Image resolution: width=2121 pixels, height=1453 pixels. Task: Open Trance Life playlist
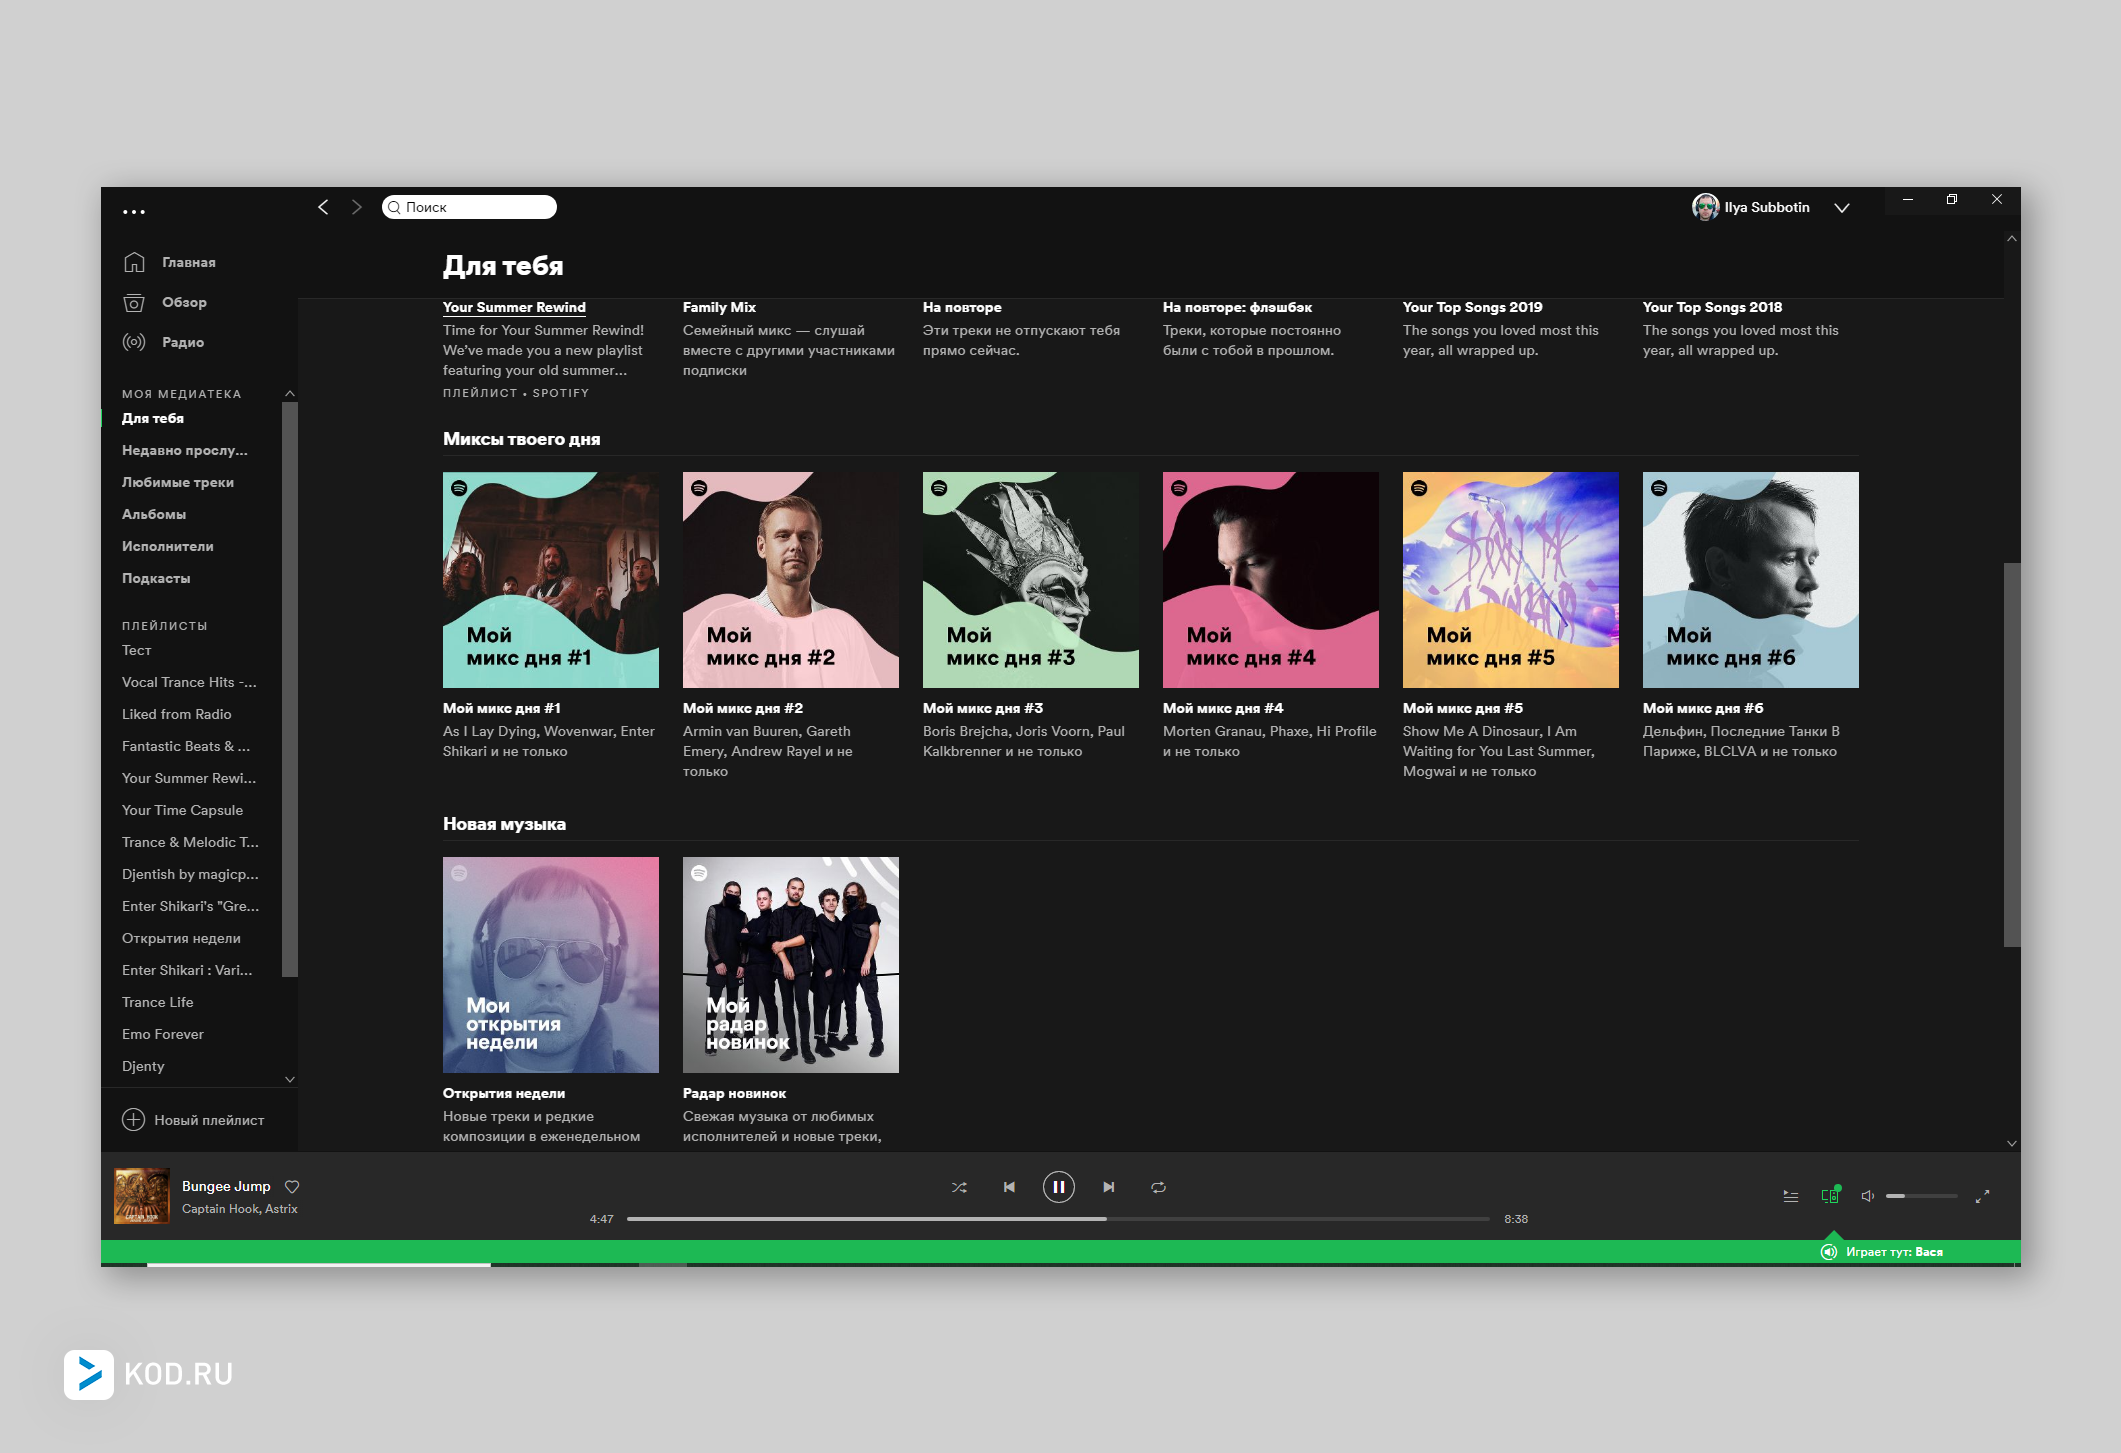158,1002
